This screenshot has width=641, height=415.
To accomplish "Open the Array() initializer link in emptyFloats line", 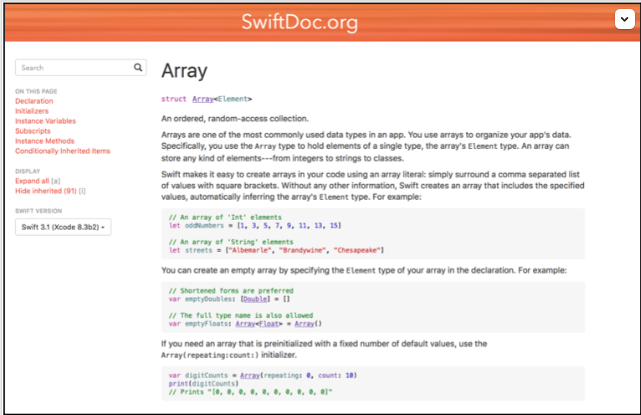I will pos(305,323).
